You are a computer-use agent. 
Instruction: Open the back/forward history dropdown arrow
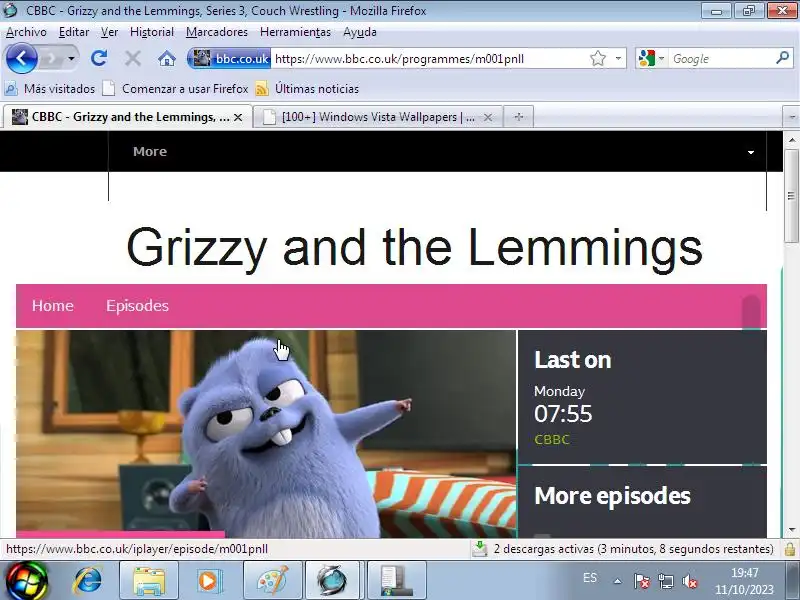71,59
